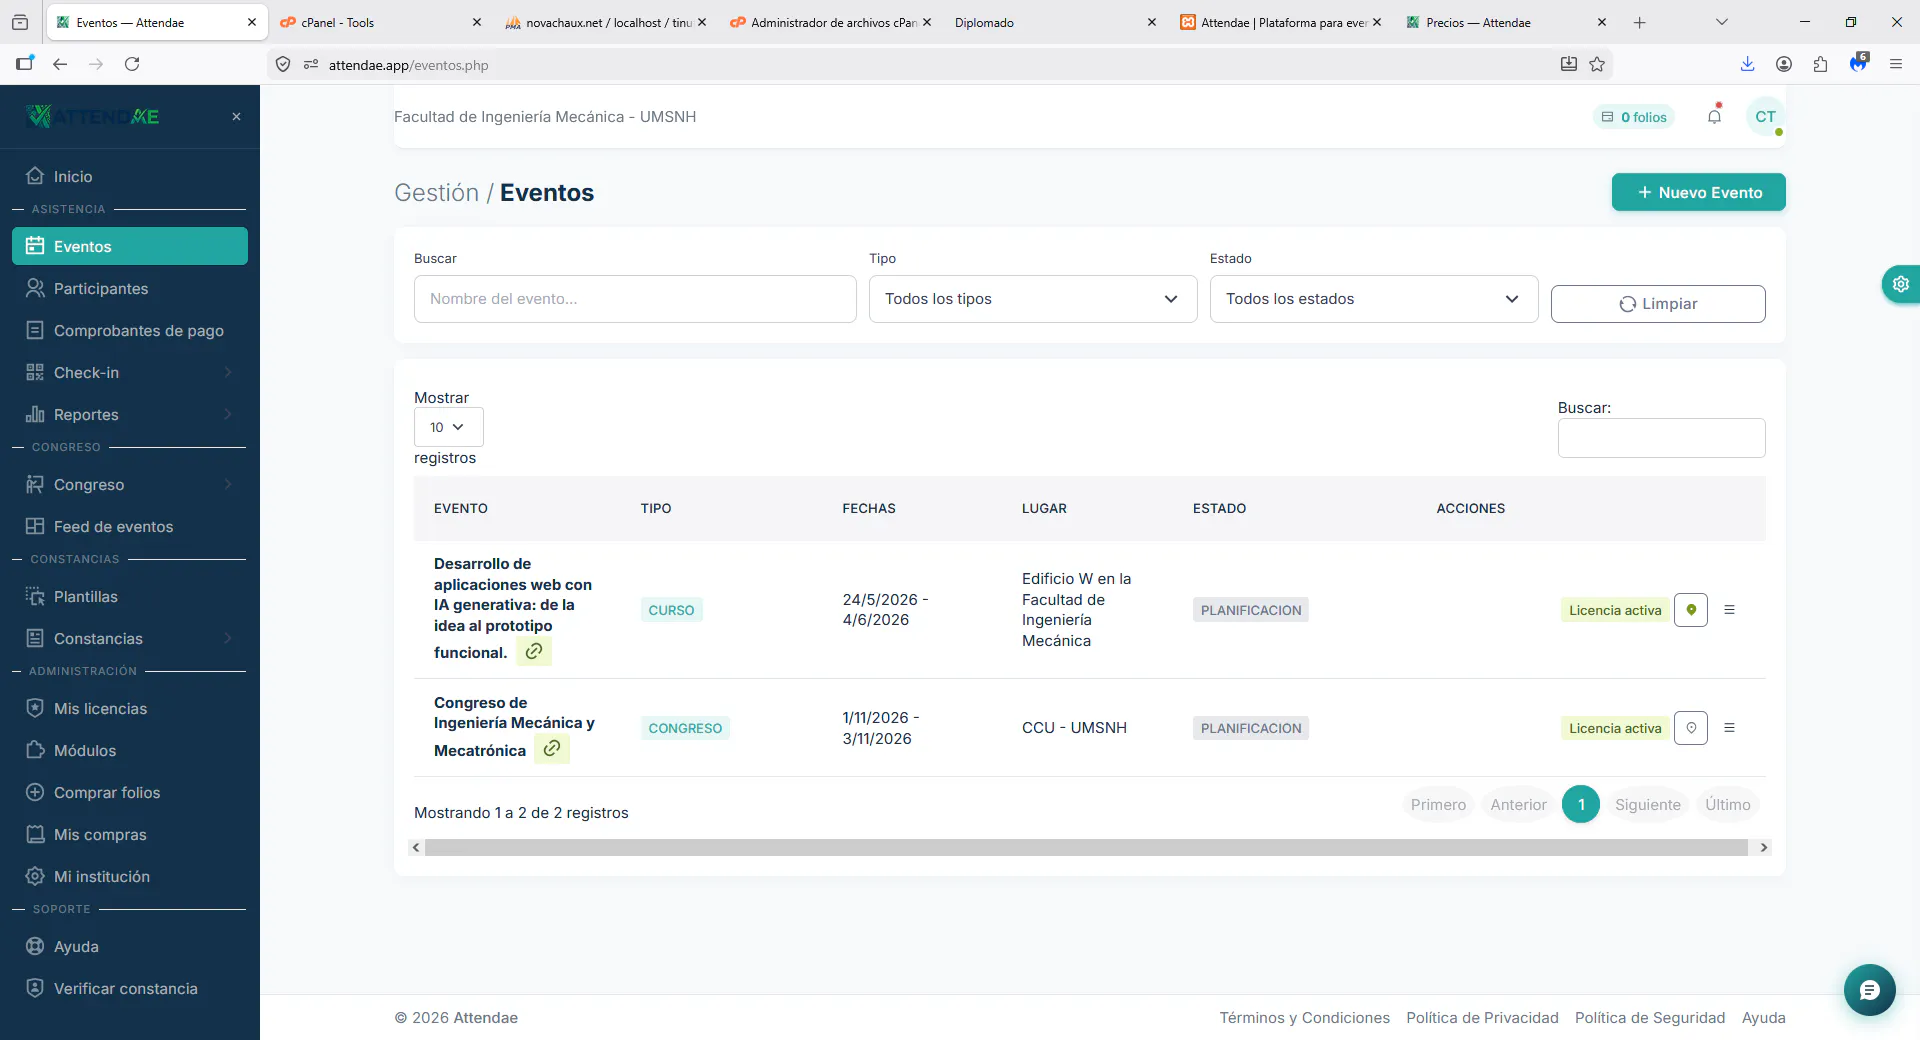
Task: Click location pin button for CURSO event row
Action: (x=1691, y=610)
